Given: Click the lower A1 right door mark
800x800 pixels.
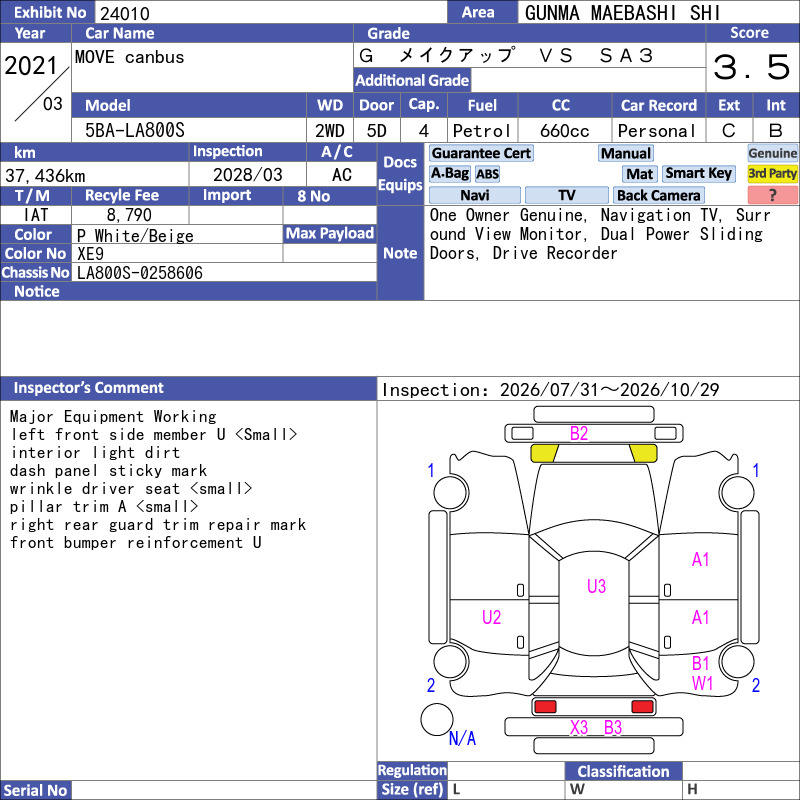Looking at the screenshot, I should pos(701,617).
